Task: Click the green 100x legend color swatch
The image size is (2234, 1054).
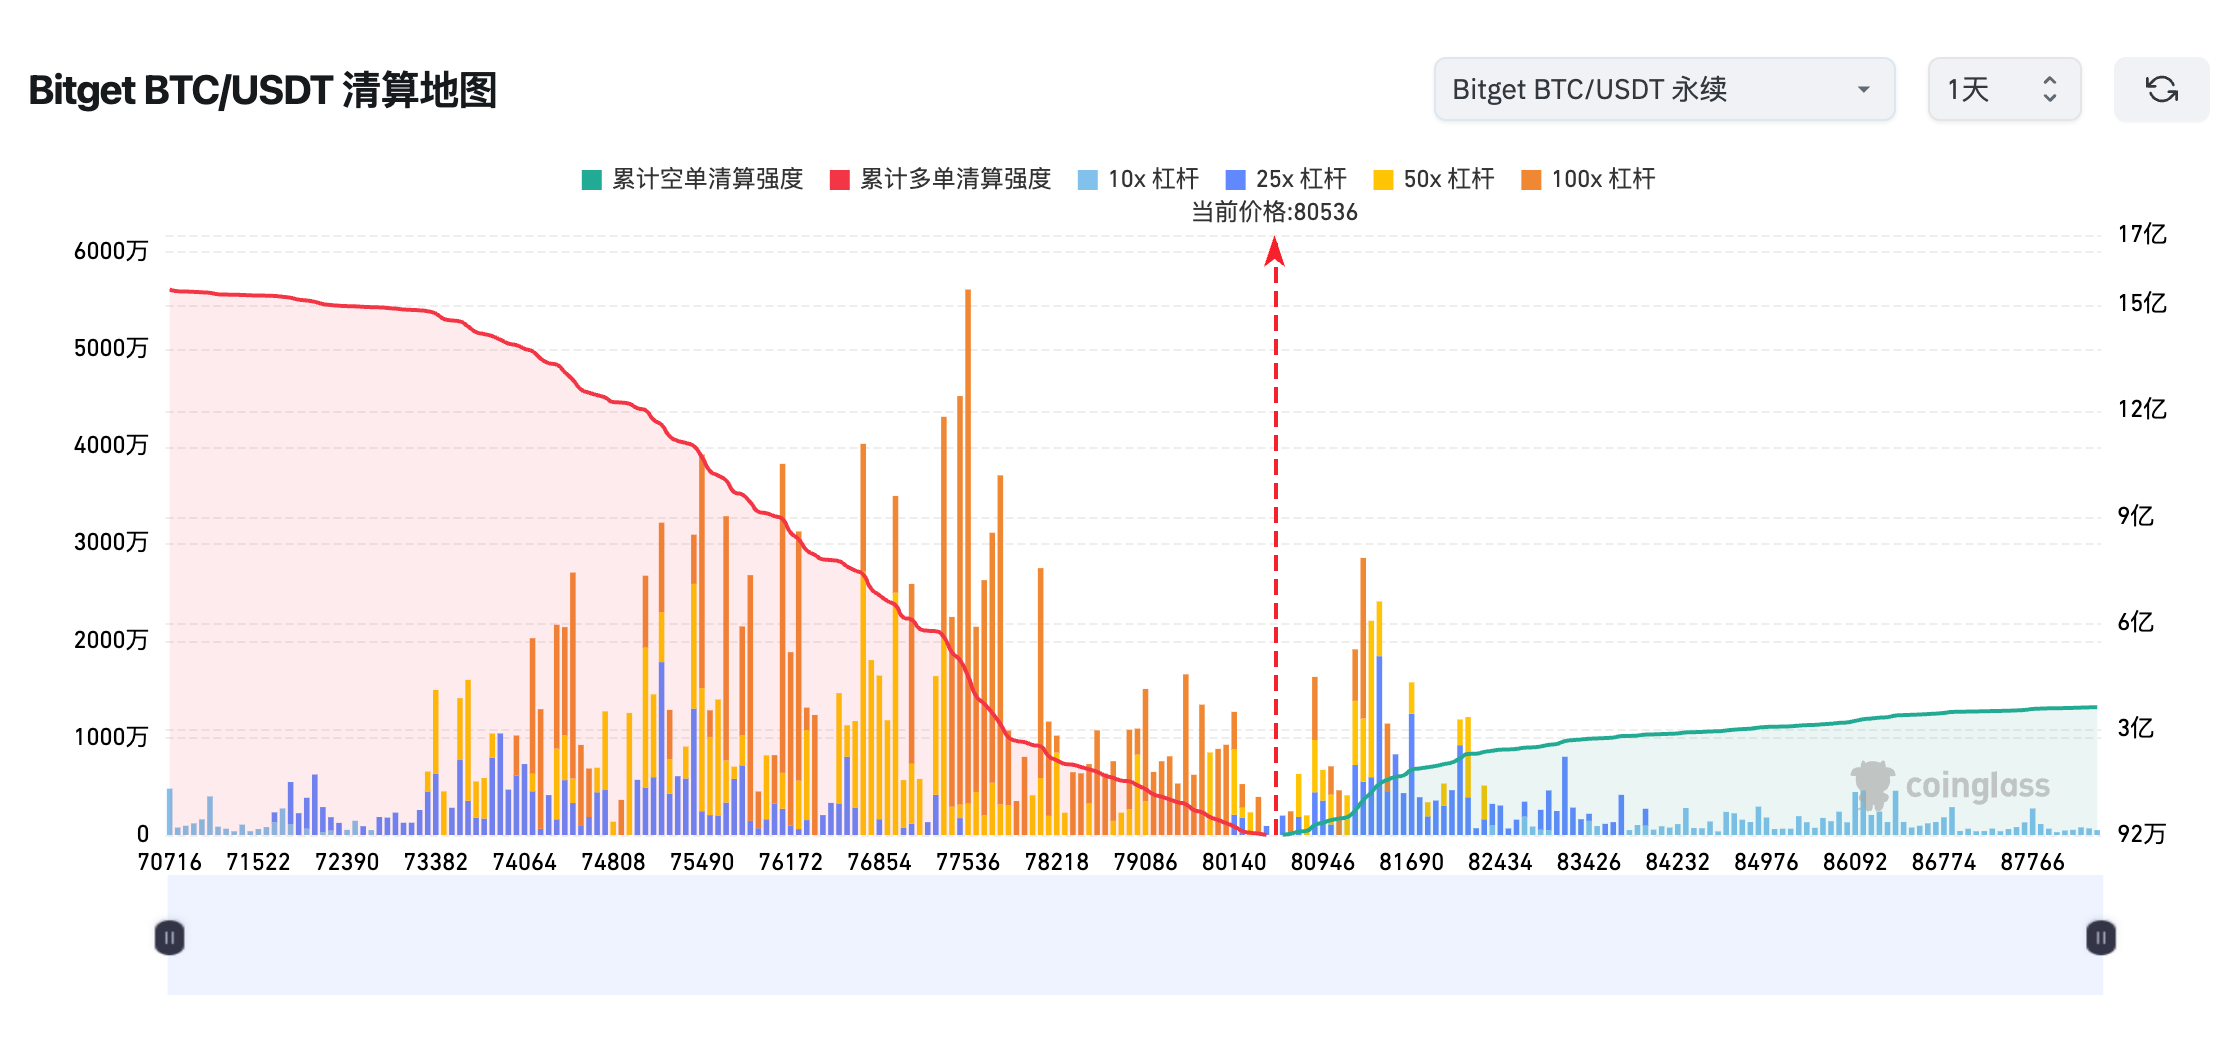Action: [1530, 180]
